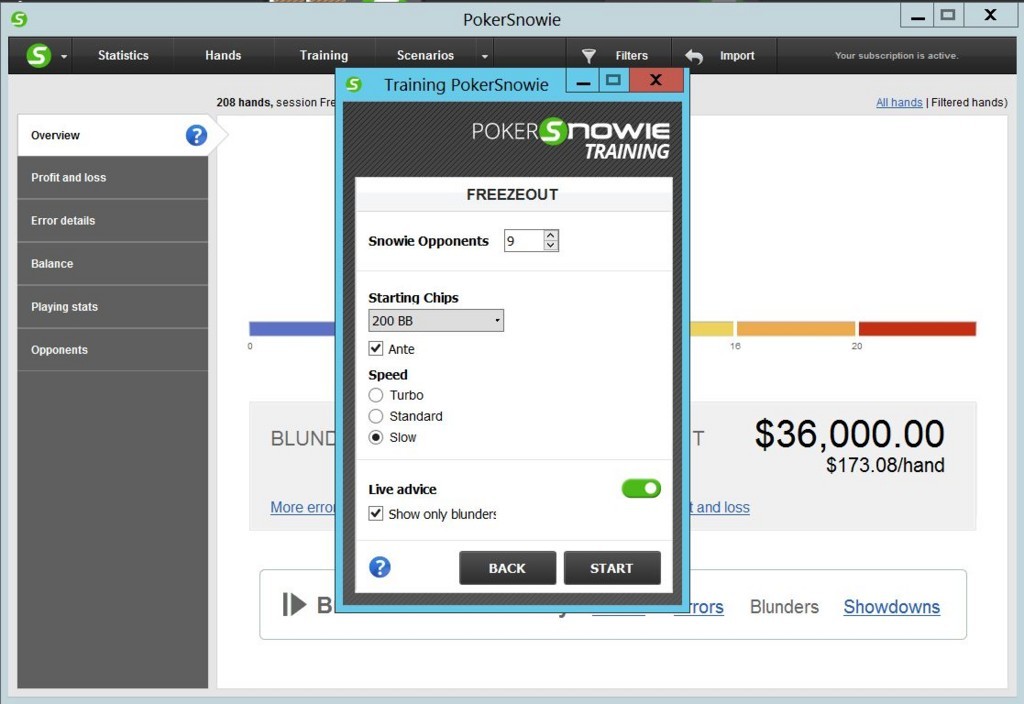Click the Filters funnel icon
This screenshot has height=704, width=1024.
coord(588,56)
